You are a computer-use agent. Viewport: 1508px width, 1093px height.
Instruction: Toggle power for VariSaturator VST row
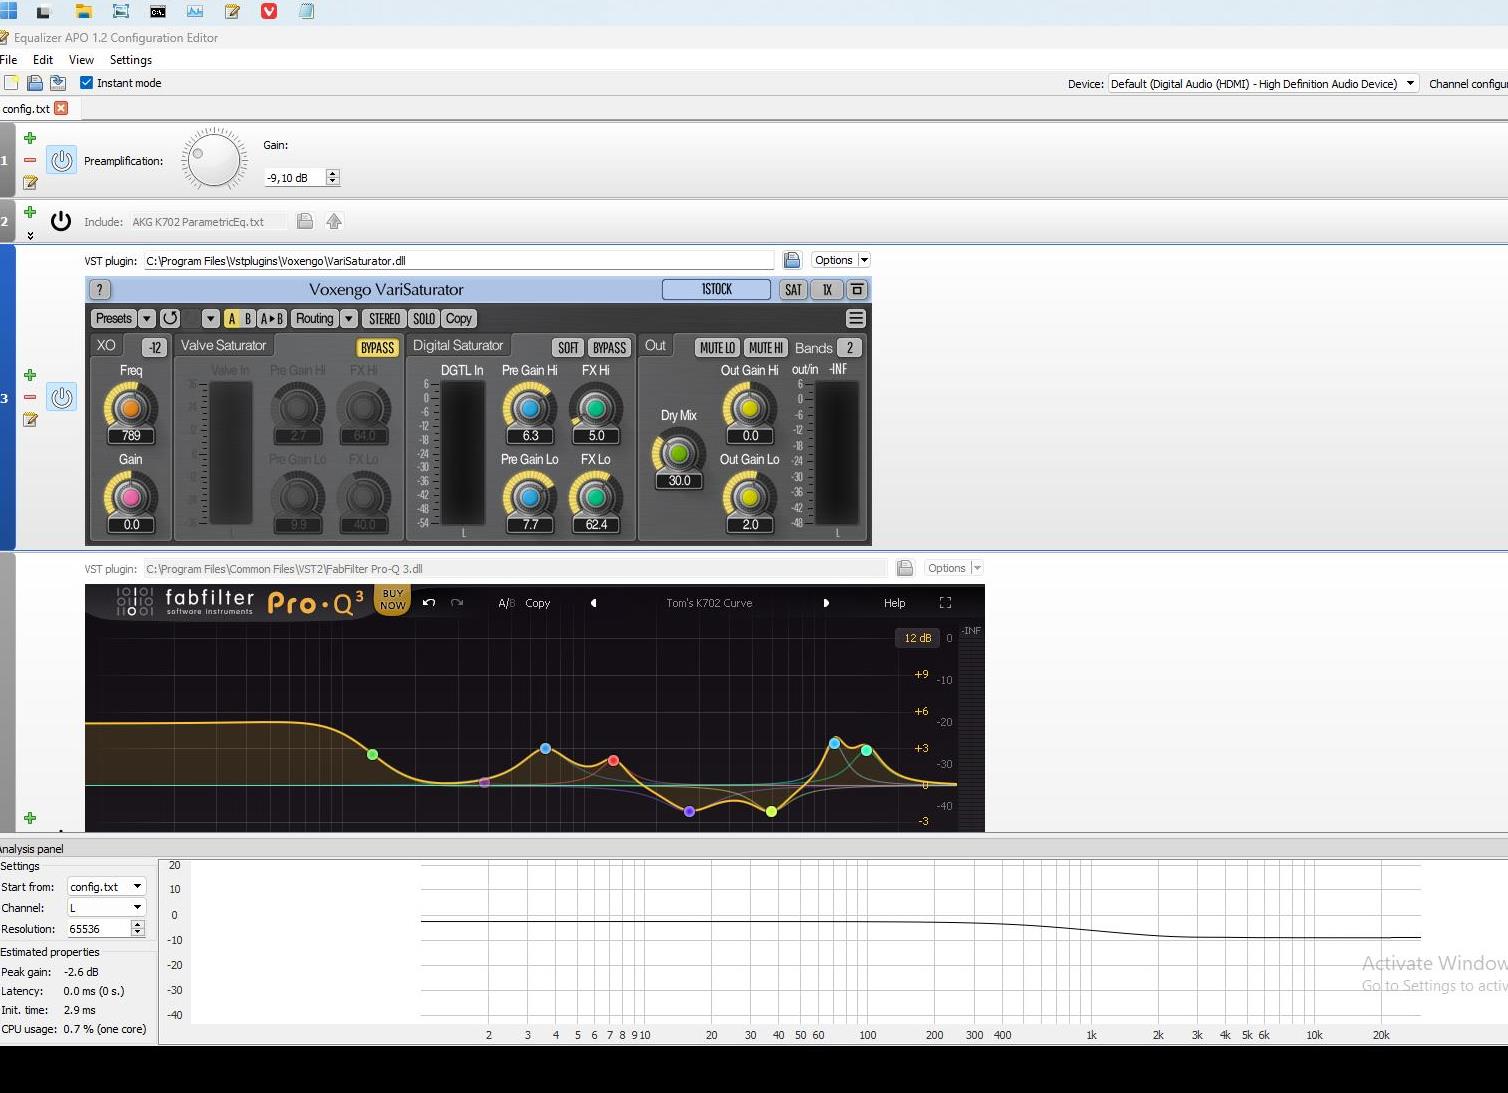[x=61, y=397]
